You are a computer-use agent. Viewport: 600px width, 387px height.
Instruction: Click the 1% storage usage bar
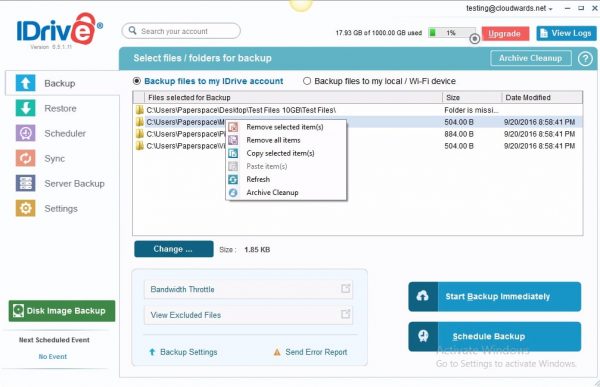coord(452,33)
